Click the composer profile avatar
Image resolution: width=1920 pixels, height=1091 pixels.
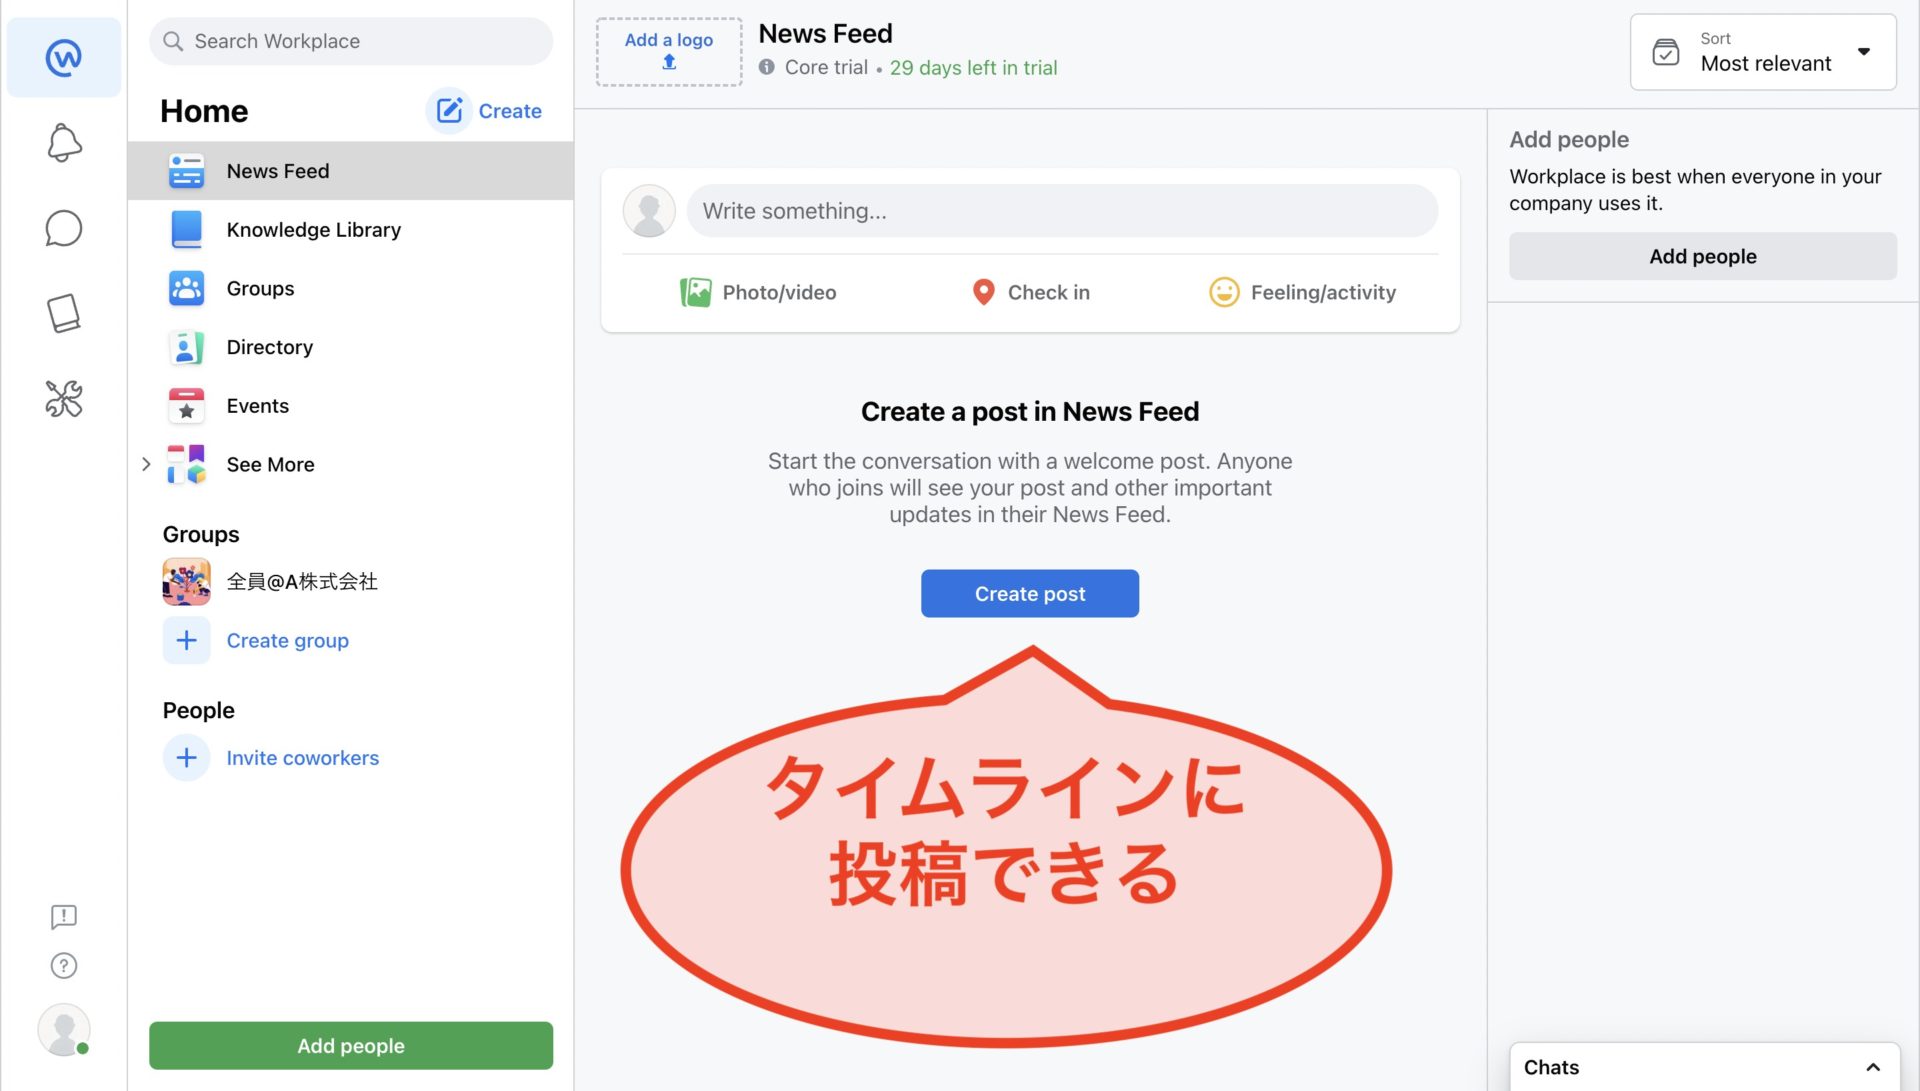coord(649,211)
